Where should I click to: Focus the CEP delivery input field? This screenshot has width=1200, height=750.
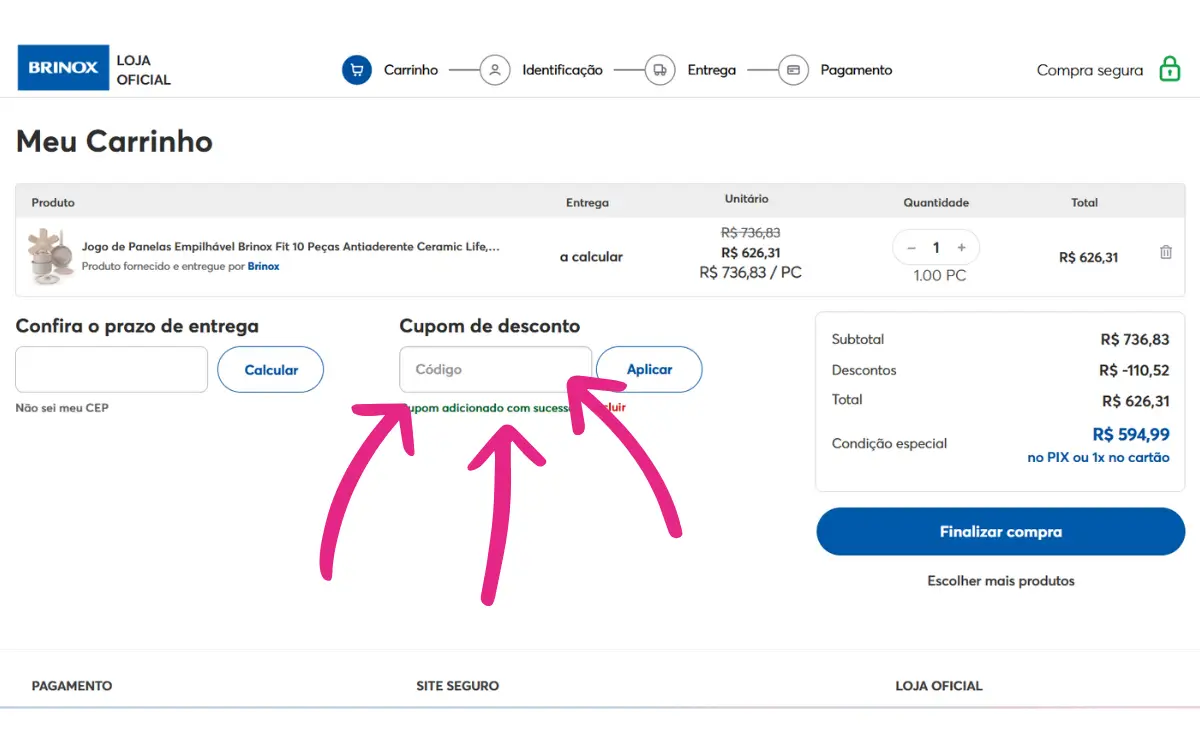112,369
